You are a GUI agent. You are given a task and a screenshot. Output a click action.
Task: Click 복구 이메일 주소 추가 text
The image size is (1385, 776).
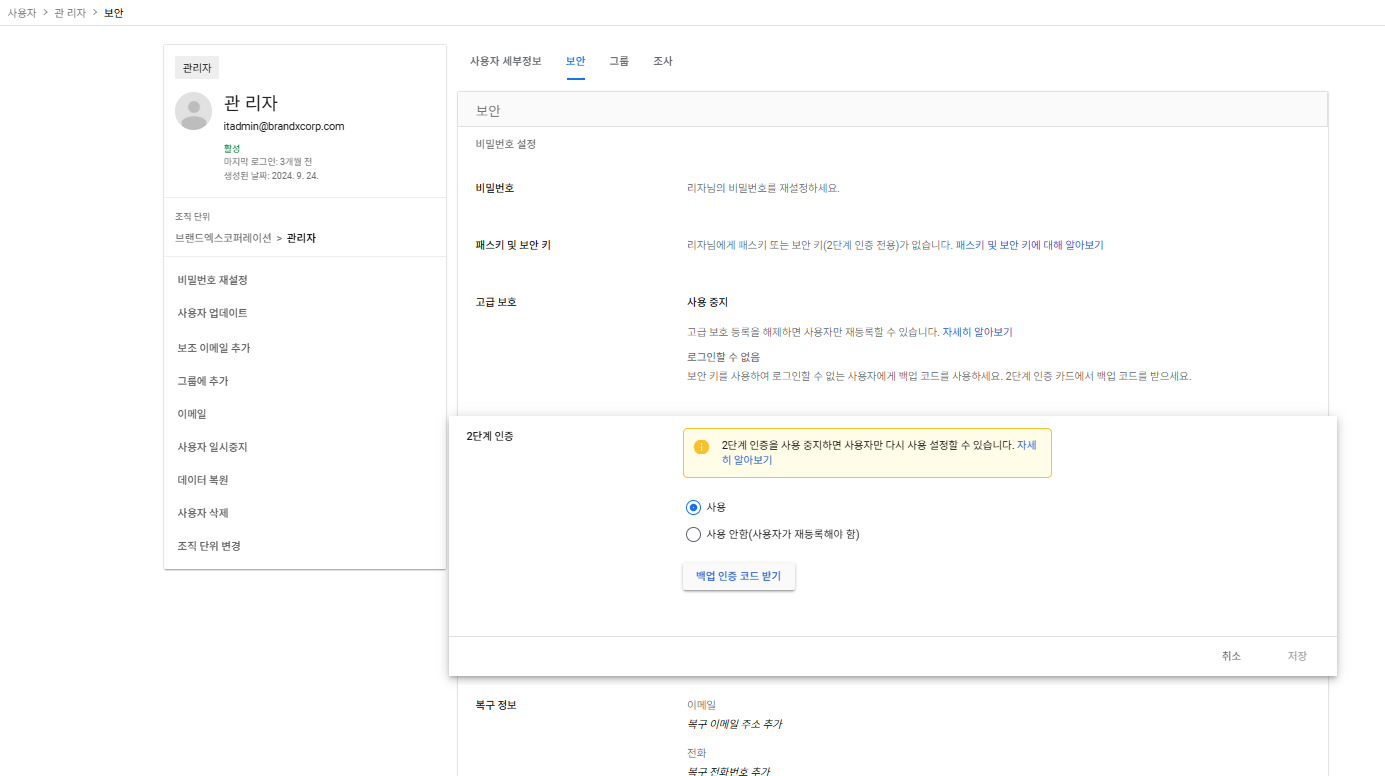point(734,724)
